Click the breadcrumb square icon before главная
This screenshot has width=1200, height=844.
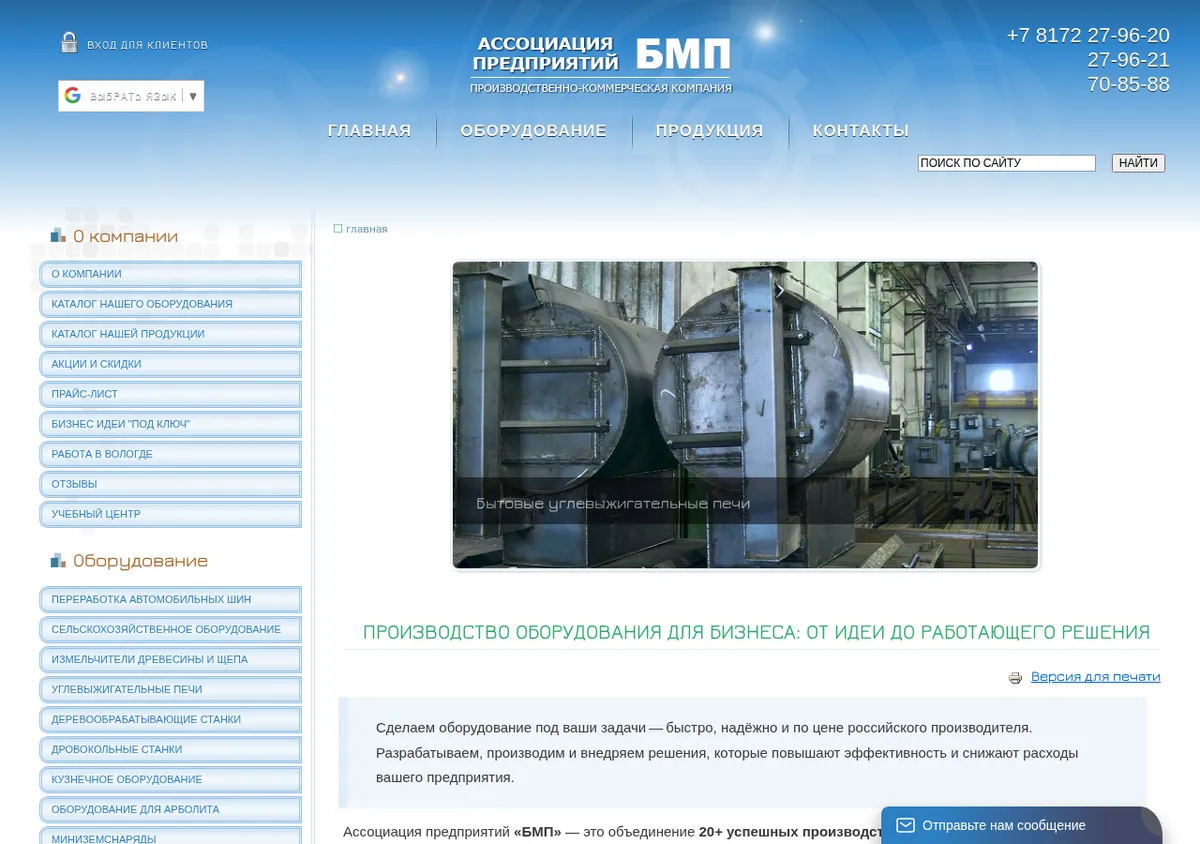(x=338, y=229)
